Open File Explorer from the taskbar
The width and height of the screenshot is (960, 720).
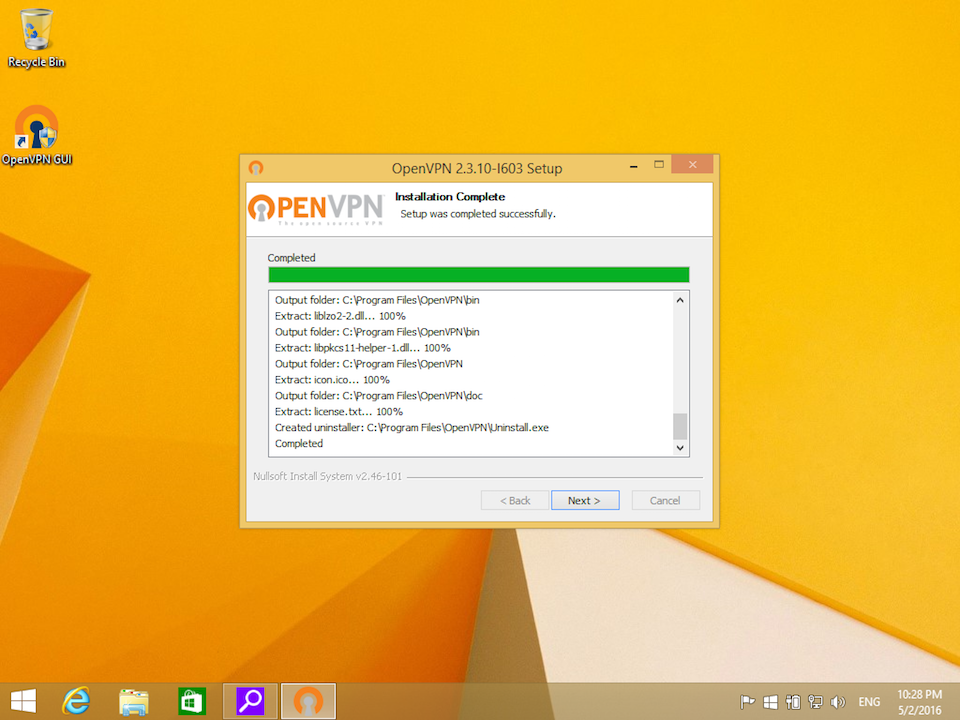pos(133,702)
